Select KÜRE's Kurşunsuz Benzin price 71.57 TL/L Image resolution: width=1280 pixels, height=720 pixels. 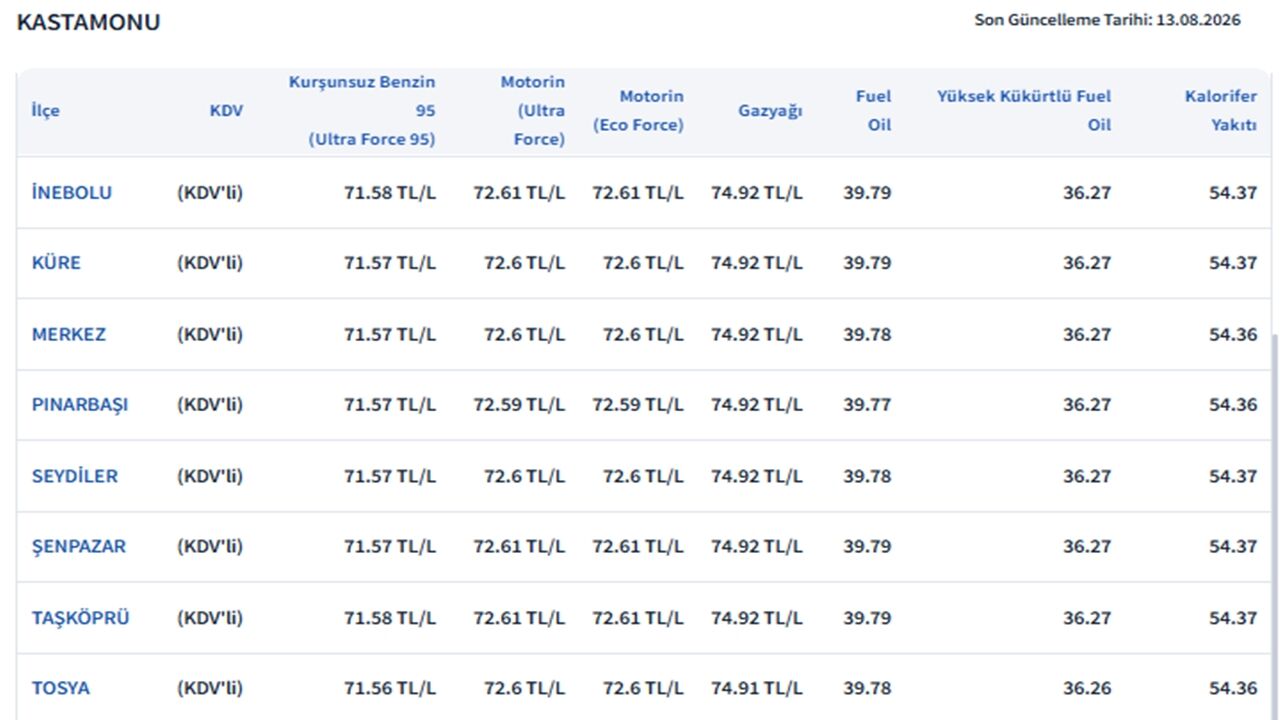click(390, 263)
